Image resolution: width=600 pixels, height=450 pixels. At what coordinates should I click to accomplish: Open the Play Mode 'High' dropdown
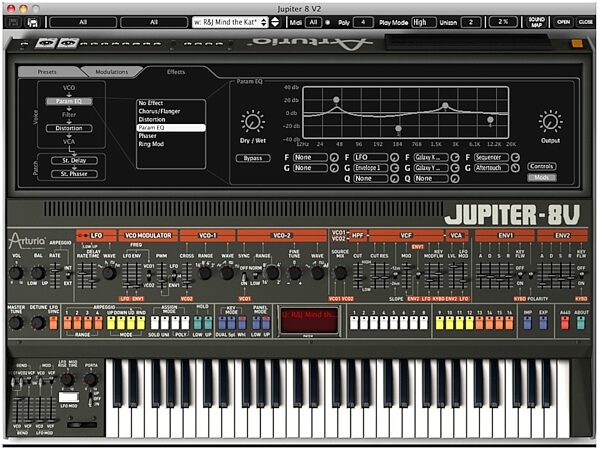[424, 22]
